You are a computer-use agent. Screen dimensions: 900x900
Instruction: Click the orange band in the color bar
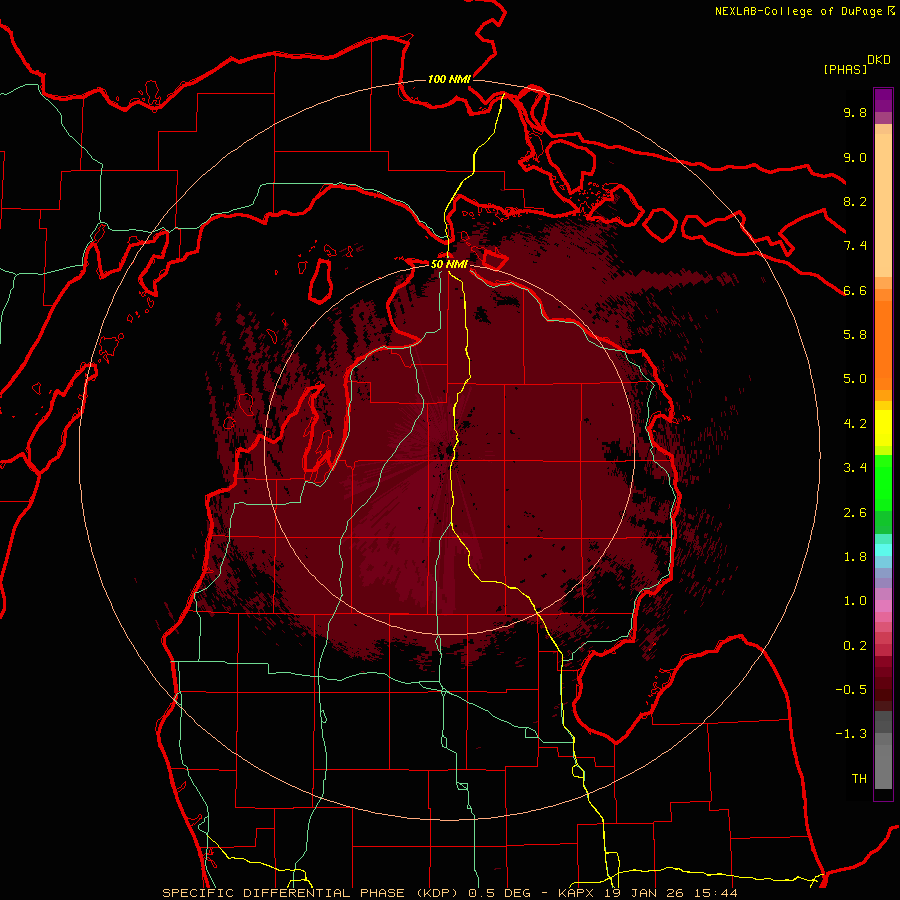pos(883,346)
